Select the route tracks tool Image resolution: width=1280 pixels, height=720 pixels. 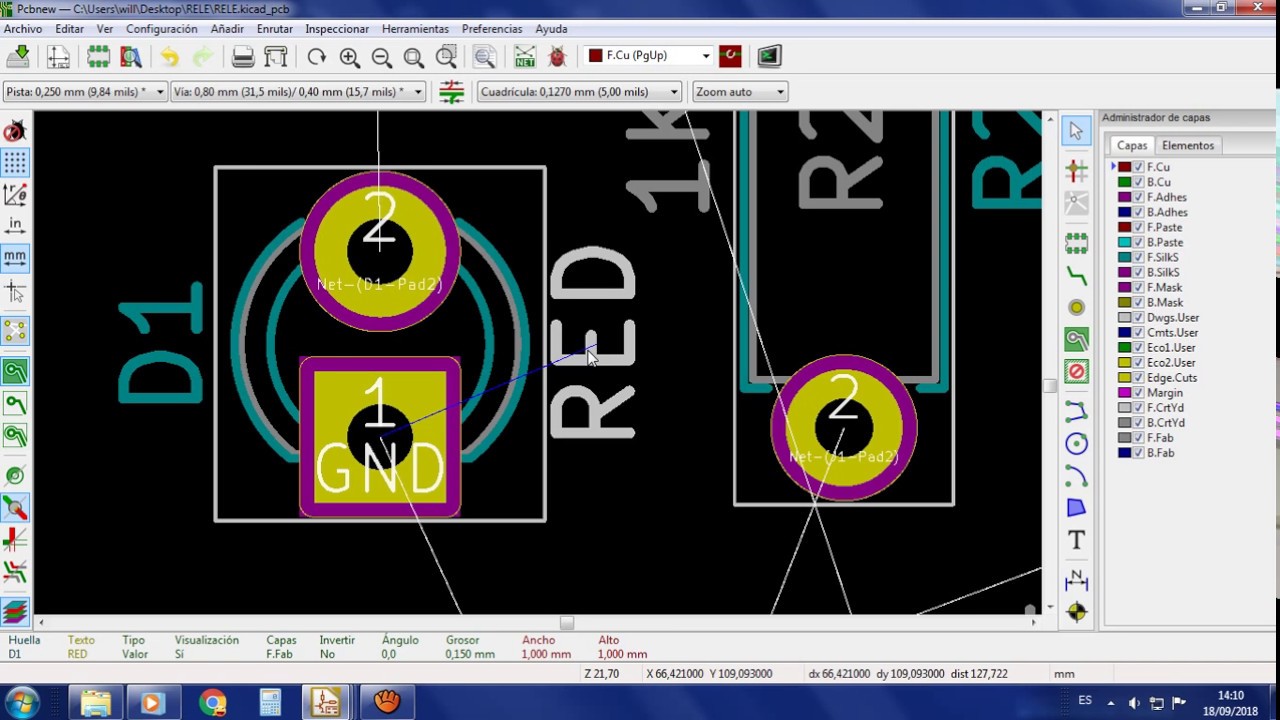(x=1076, y=274)
